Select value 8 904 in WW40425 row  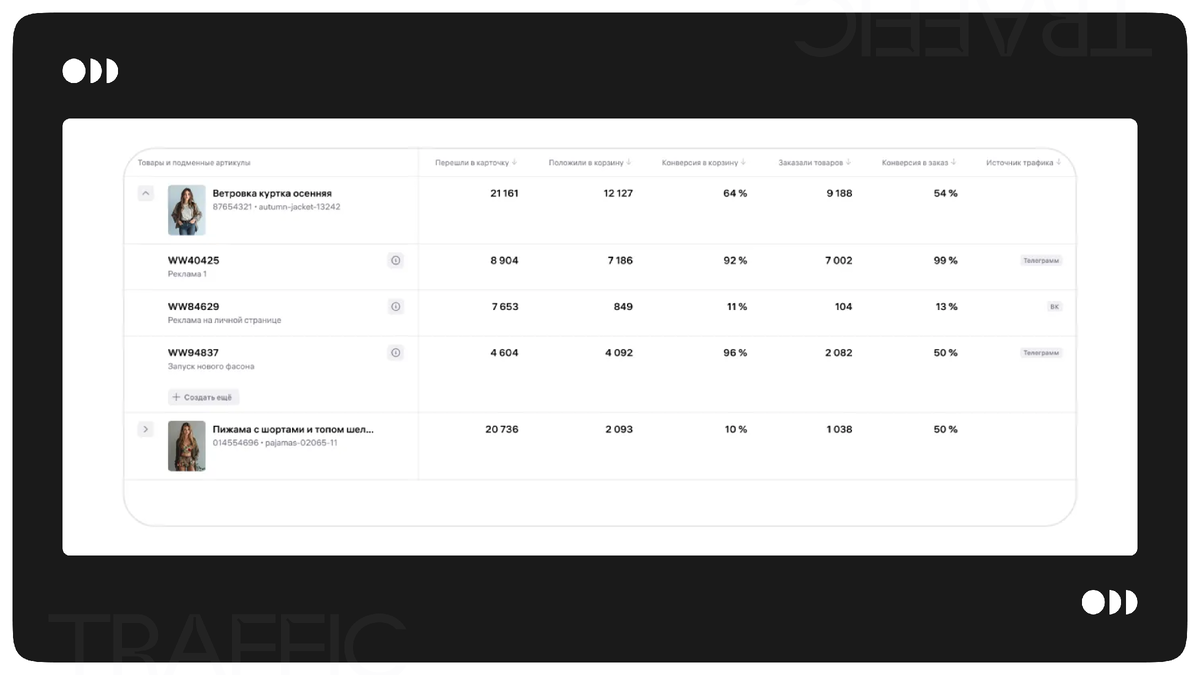coord(504,260)
